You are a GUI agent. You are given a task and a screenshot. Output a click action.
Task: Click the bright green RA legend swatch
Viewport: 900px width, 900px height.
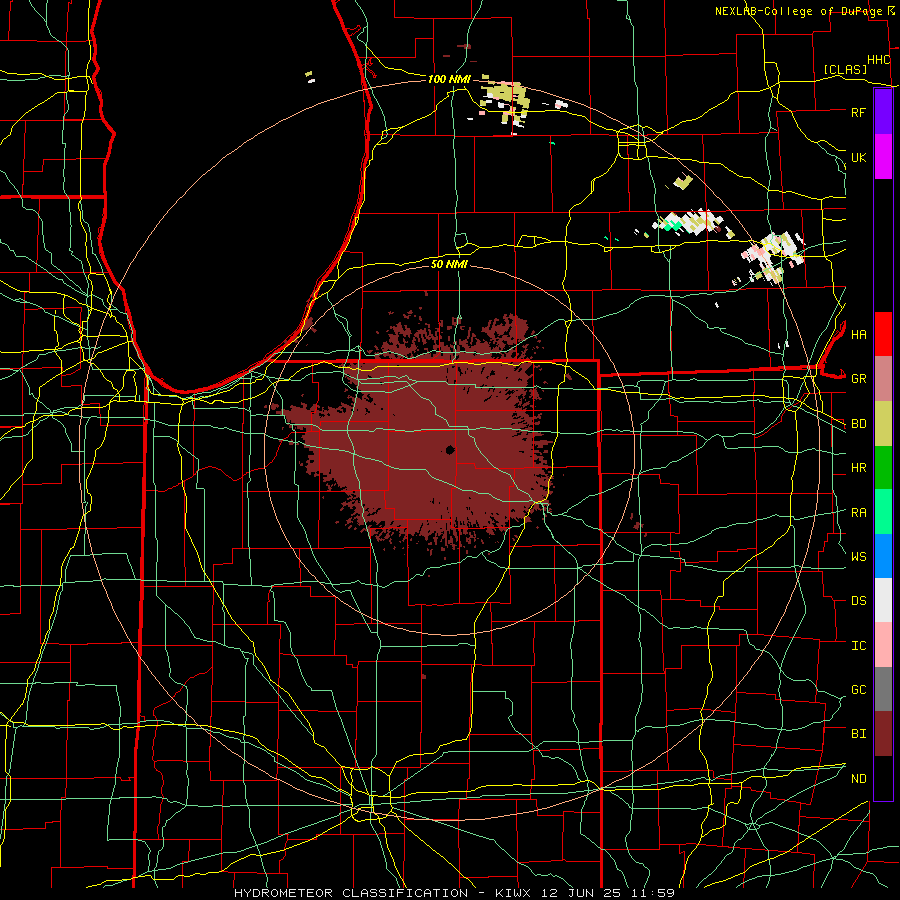[x=883, y=512]
